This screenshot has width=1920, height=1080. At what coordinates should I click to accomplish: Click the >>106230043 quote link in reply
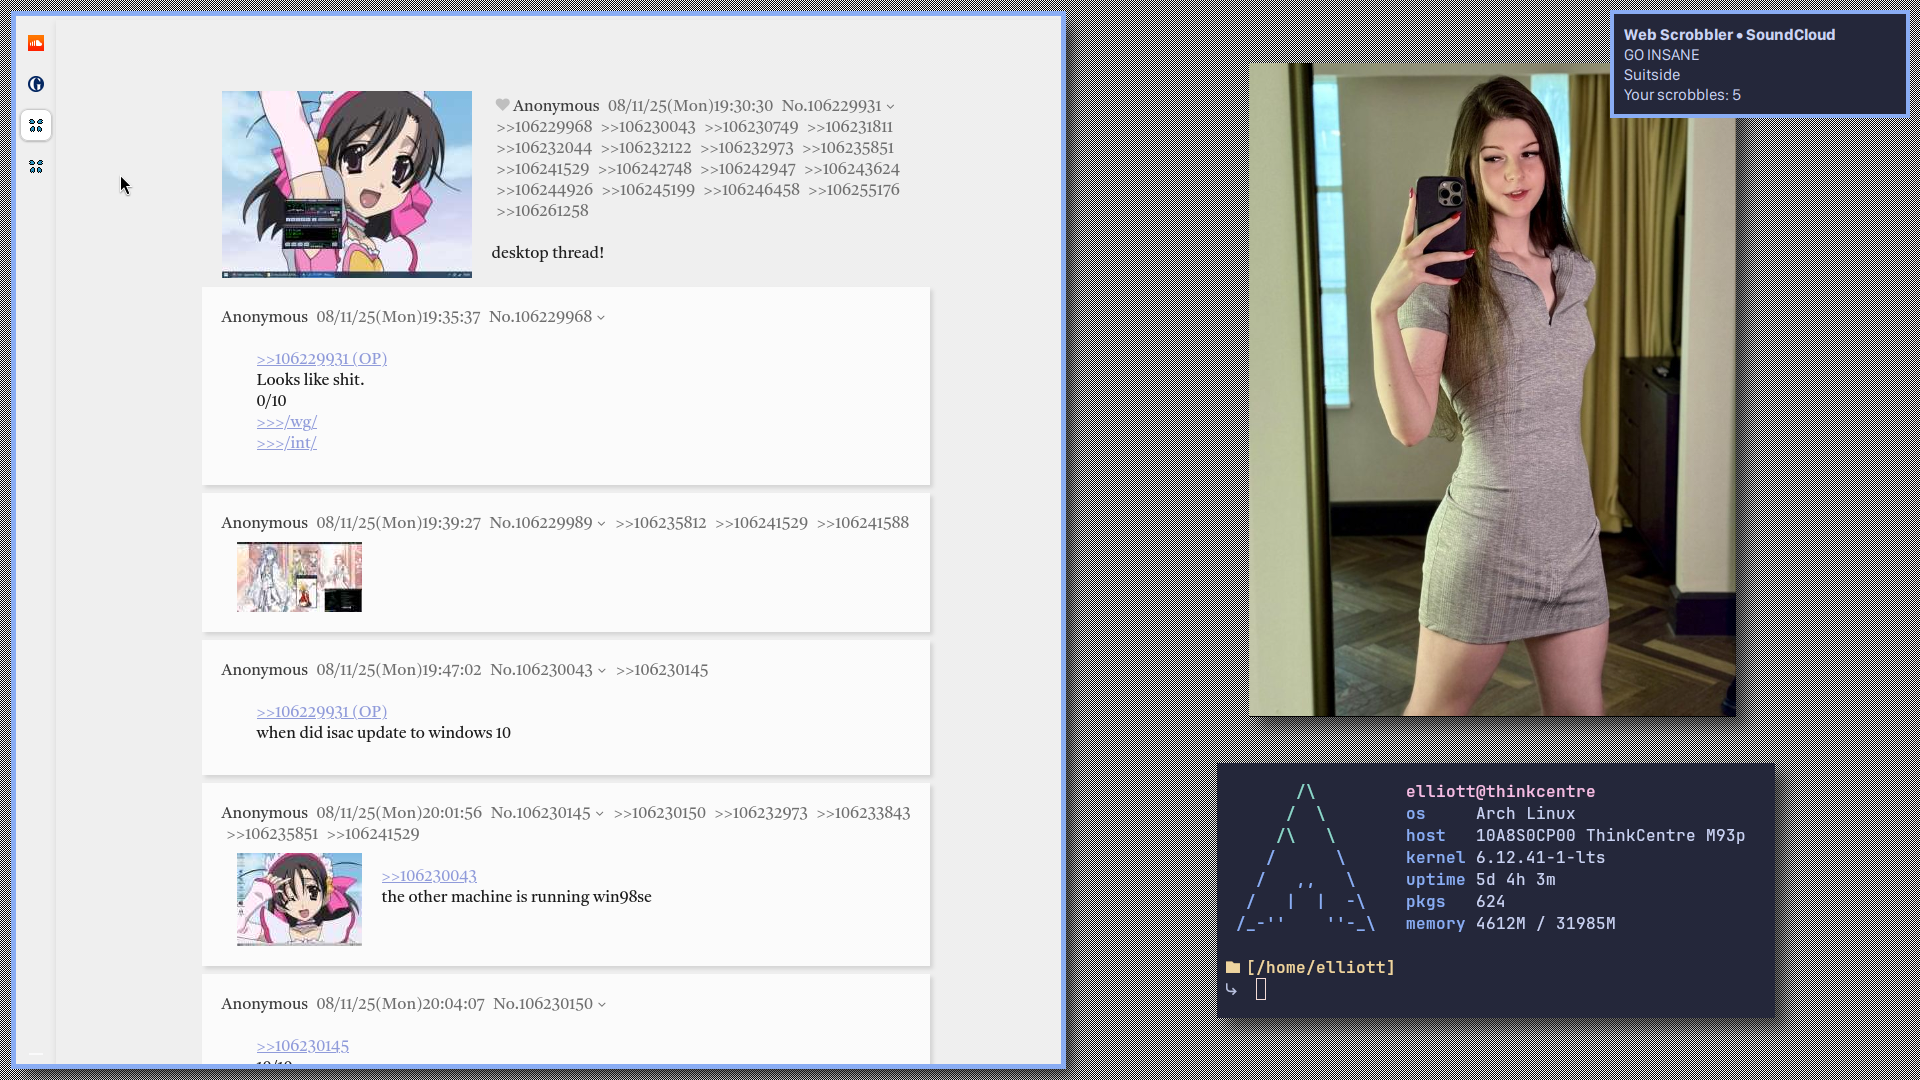428,876
